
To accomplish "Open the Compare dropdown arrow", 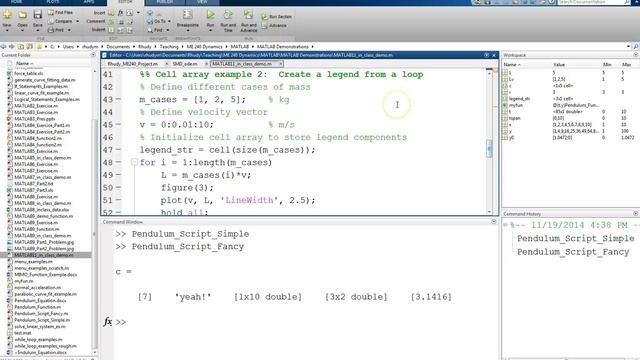I will point(78,21).
